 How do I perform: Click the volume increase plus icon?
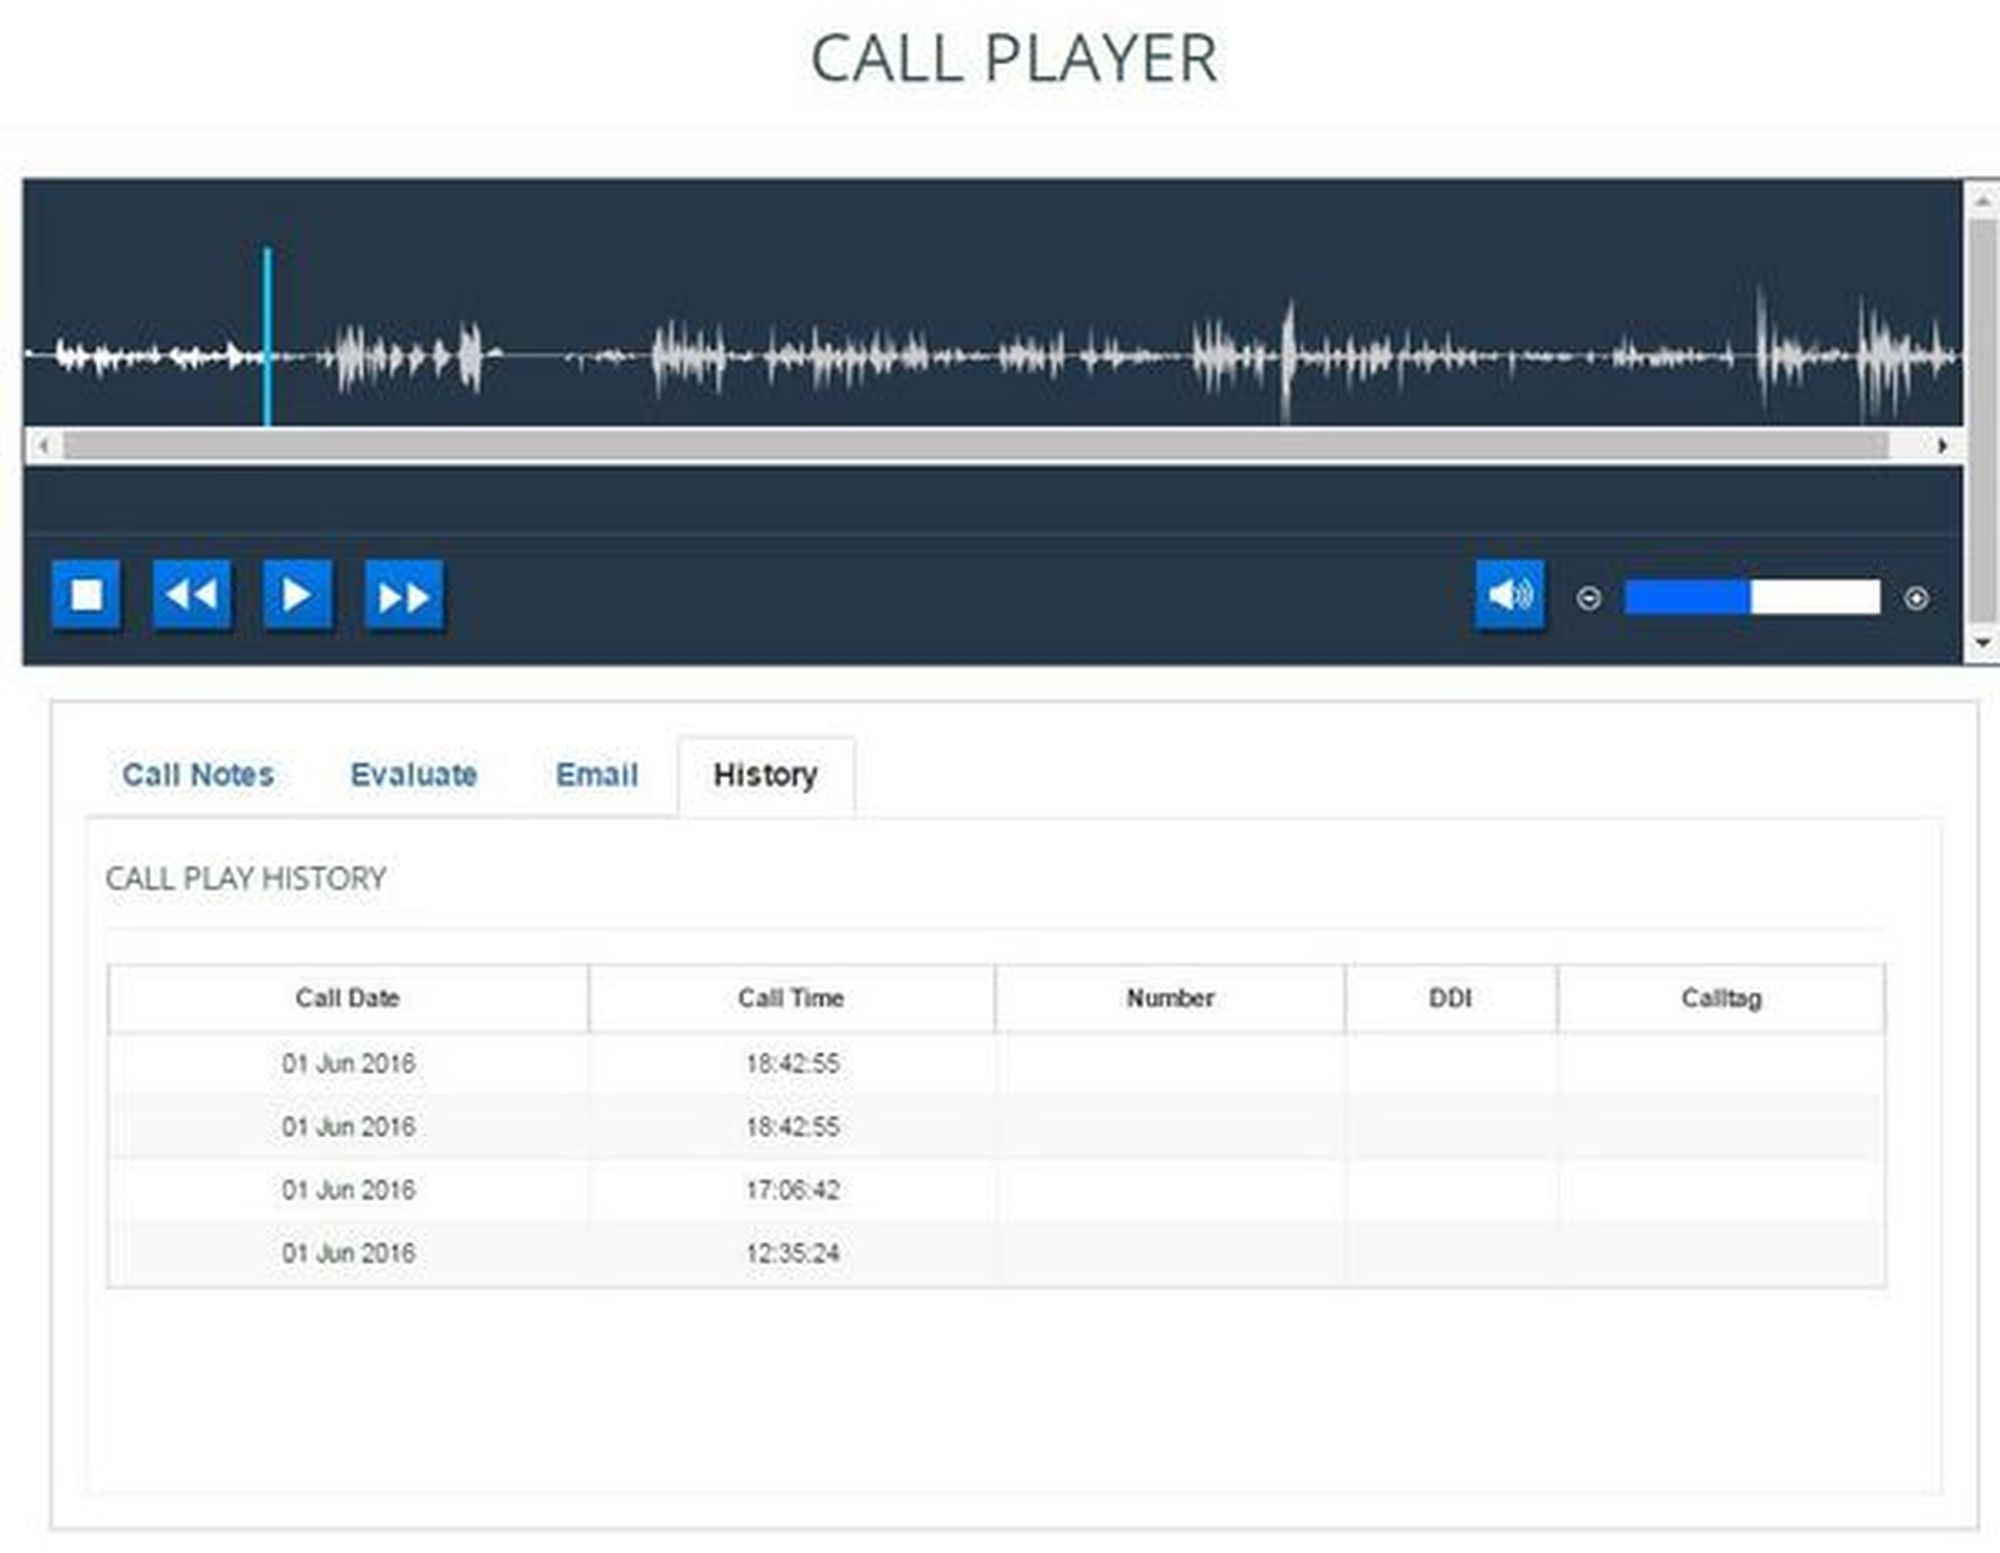coord(1916,598)
